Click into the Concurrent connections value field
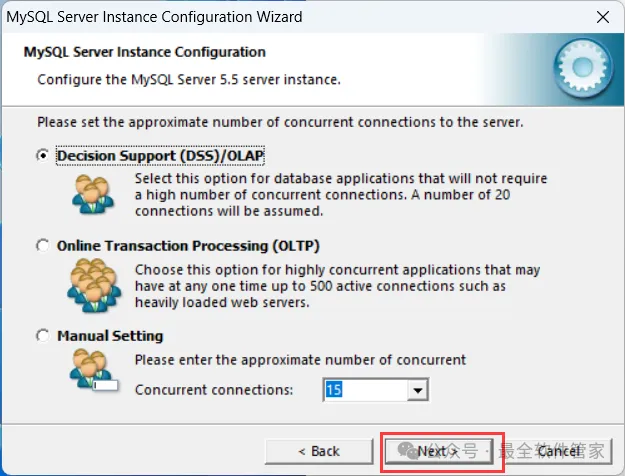Screen dimensions: 625x476 pyautogui.click(x=366, y=390)
